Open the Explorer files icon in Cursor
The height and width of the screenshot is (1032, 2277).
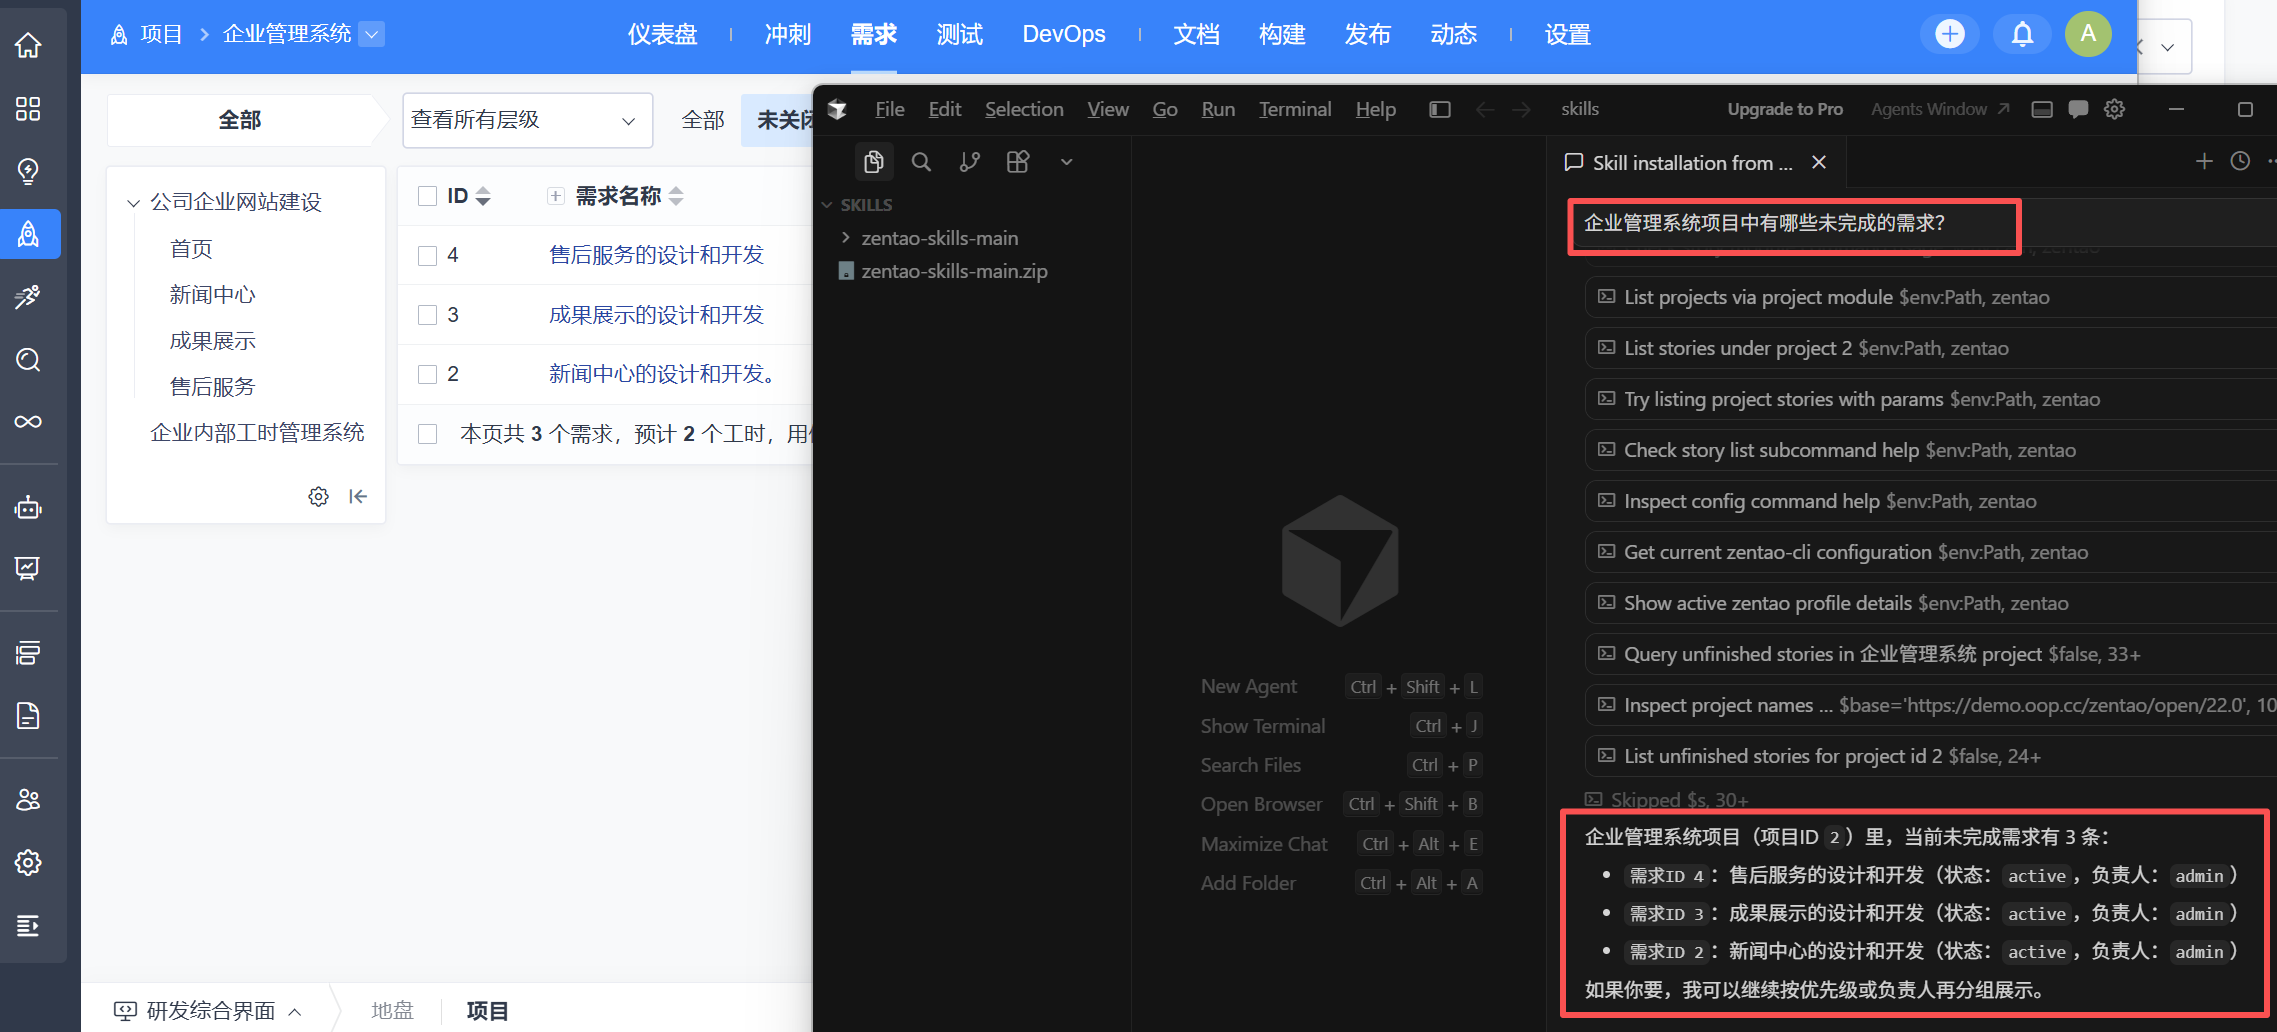click(x=873, y=162)
